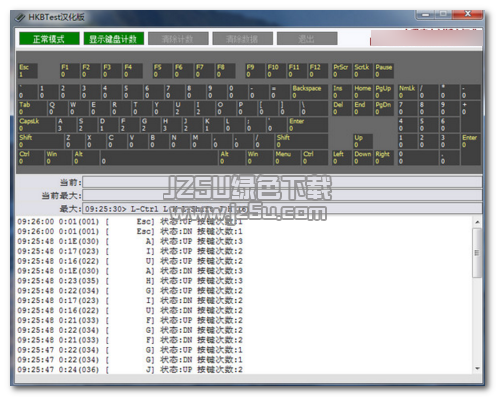The image size is (496, 397).
Task: Click the 最大 field showing L-Ctrl
Action: 282,209
